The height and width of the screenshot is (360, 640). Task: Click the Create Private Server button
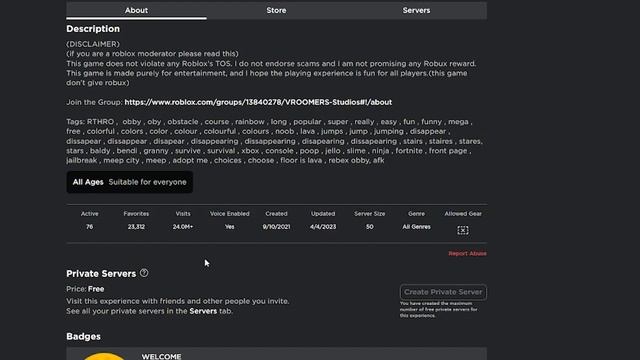click(443, 292)
